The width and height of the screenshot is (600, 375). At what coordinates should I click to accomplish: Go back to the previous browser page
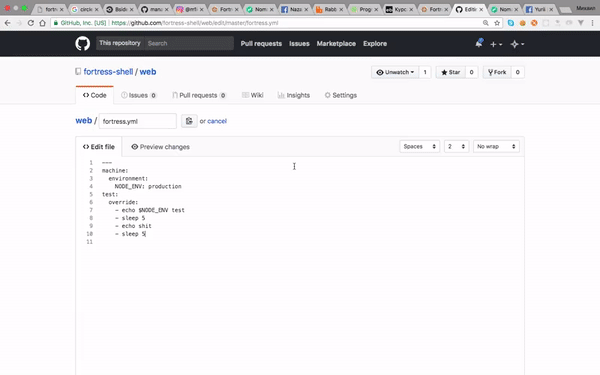click(8, 23)
